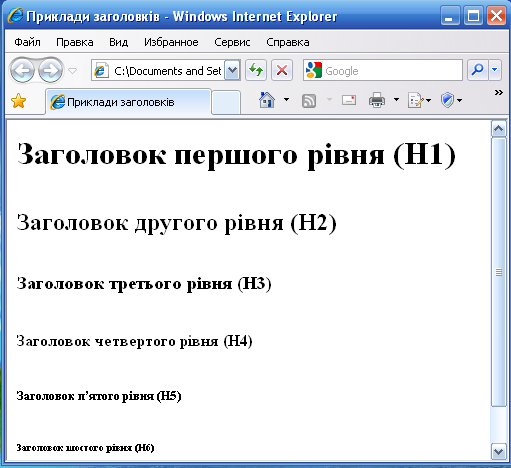Screen dimensions: 511x468
Task: Open the Сервис menu
Action: [232, 42]
